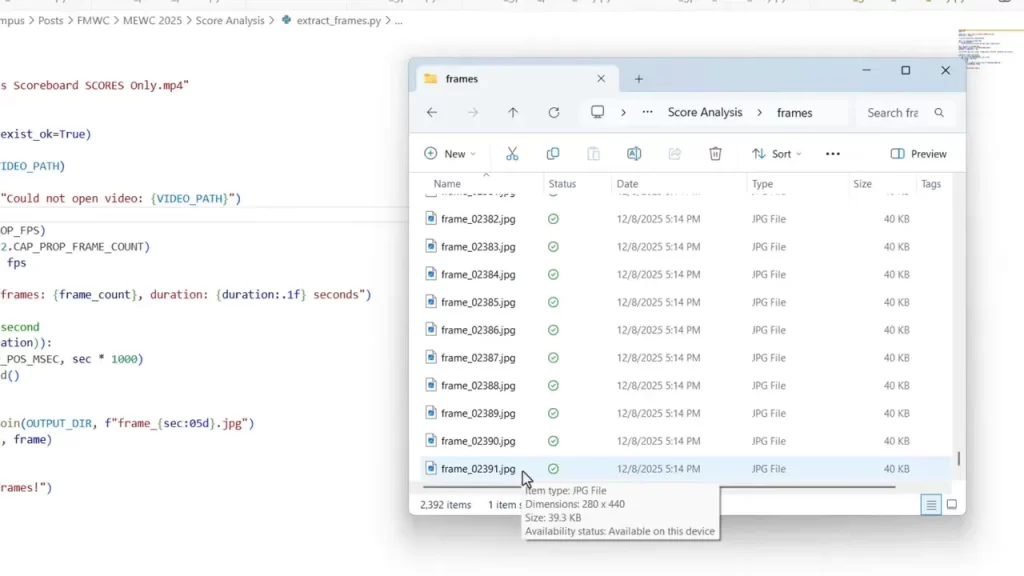Go up one folder level
Viewport: 1024px width, 576px height.
click(x=513, y=112)
